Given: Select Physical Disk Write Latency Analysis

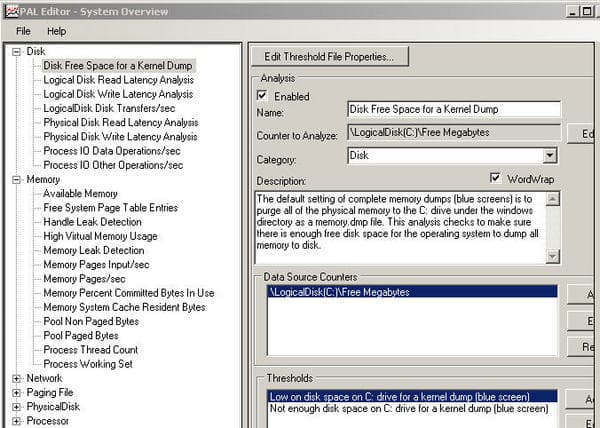Looking at the screenshot, I should tap(121, 137).
